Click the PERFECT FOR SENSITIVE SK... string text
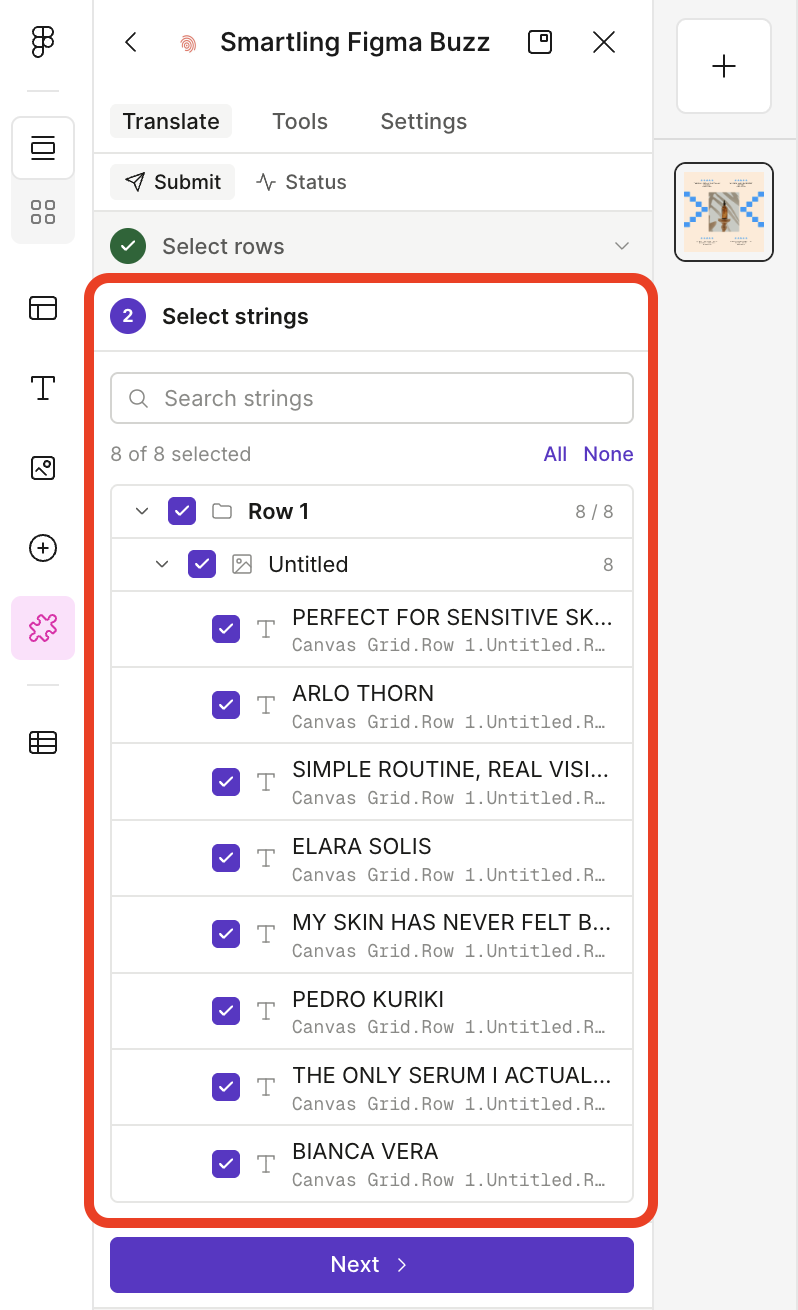This screenshot has height=1310, width=798. pos(452,617)
